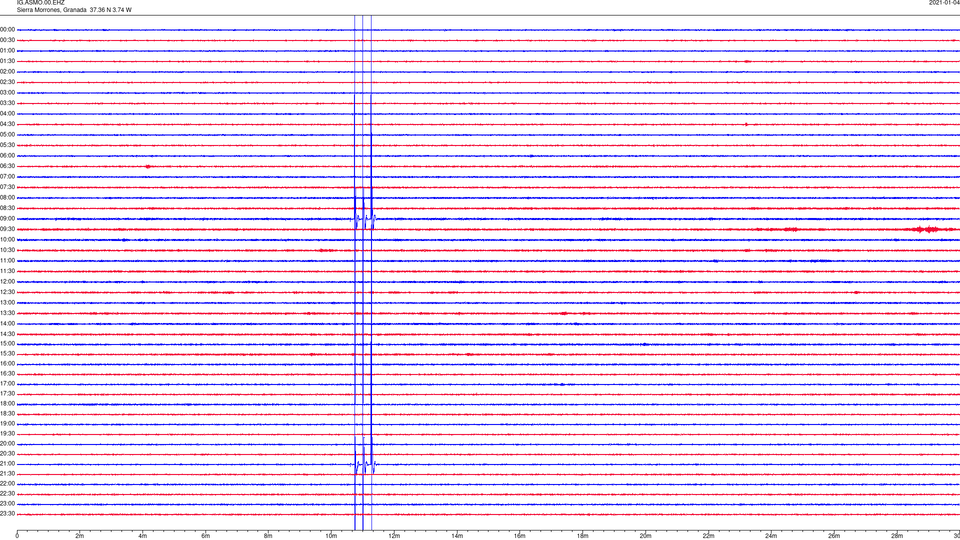Pick the blue calibration pulses on the 21:00 trace
This screenshot has height=540, width=960.
[x=364, y=464]
